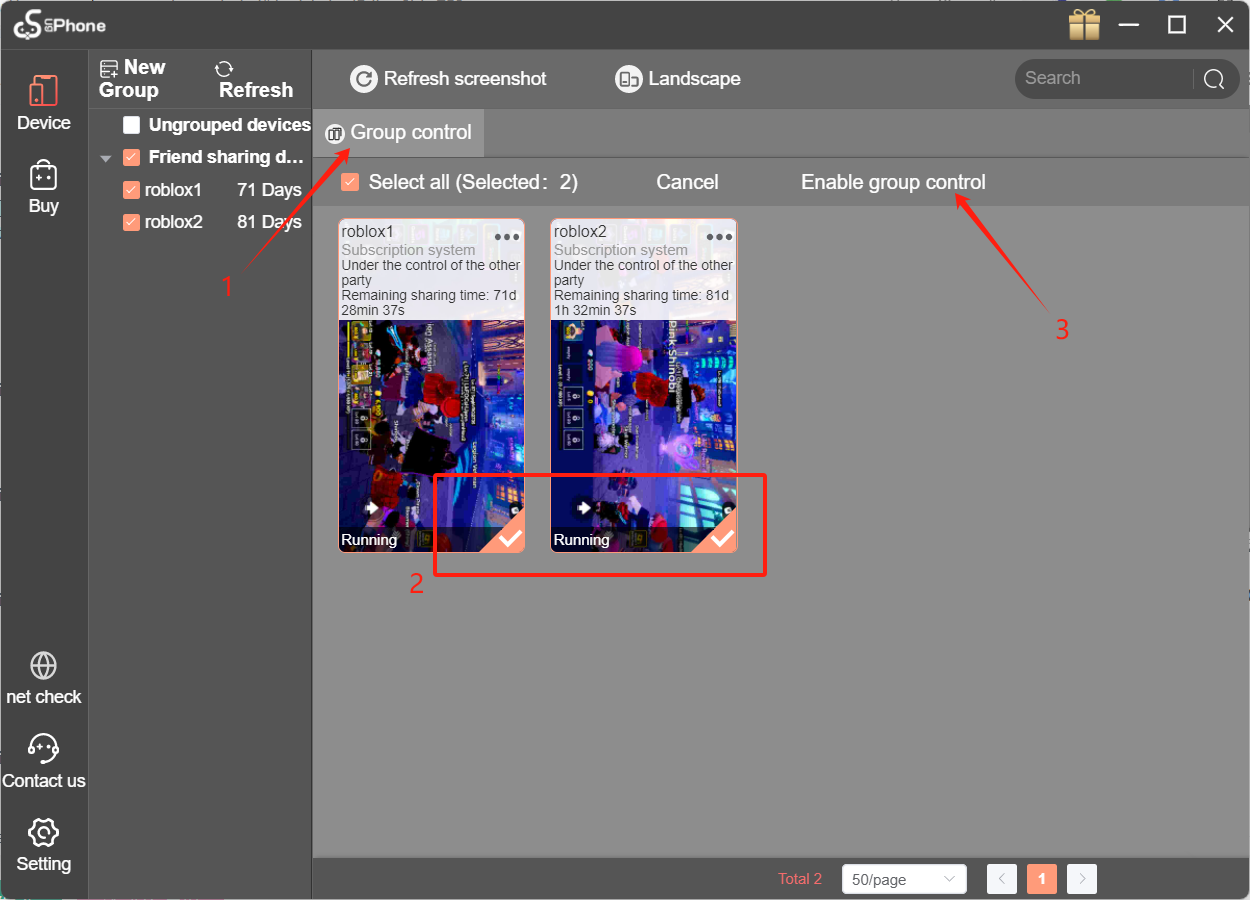Focus the Search input field
Viewport: 1250px width, 900px height.
coord(1106,79)
